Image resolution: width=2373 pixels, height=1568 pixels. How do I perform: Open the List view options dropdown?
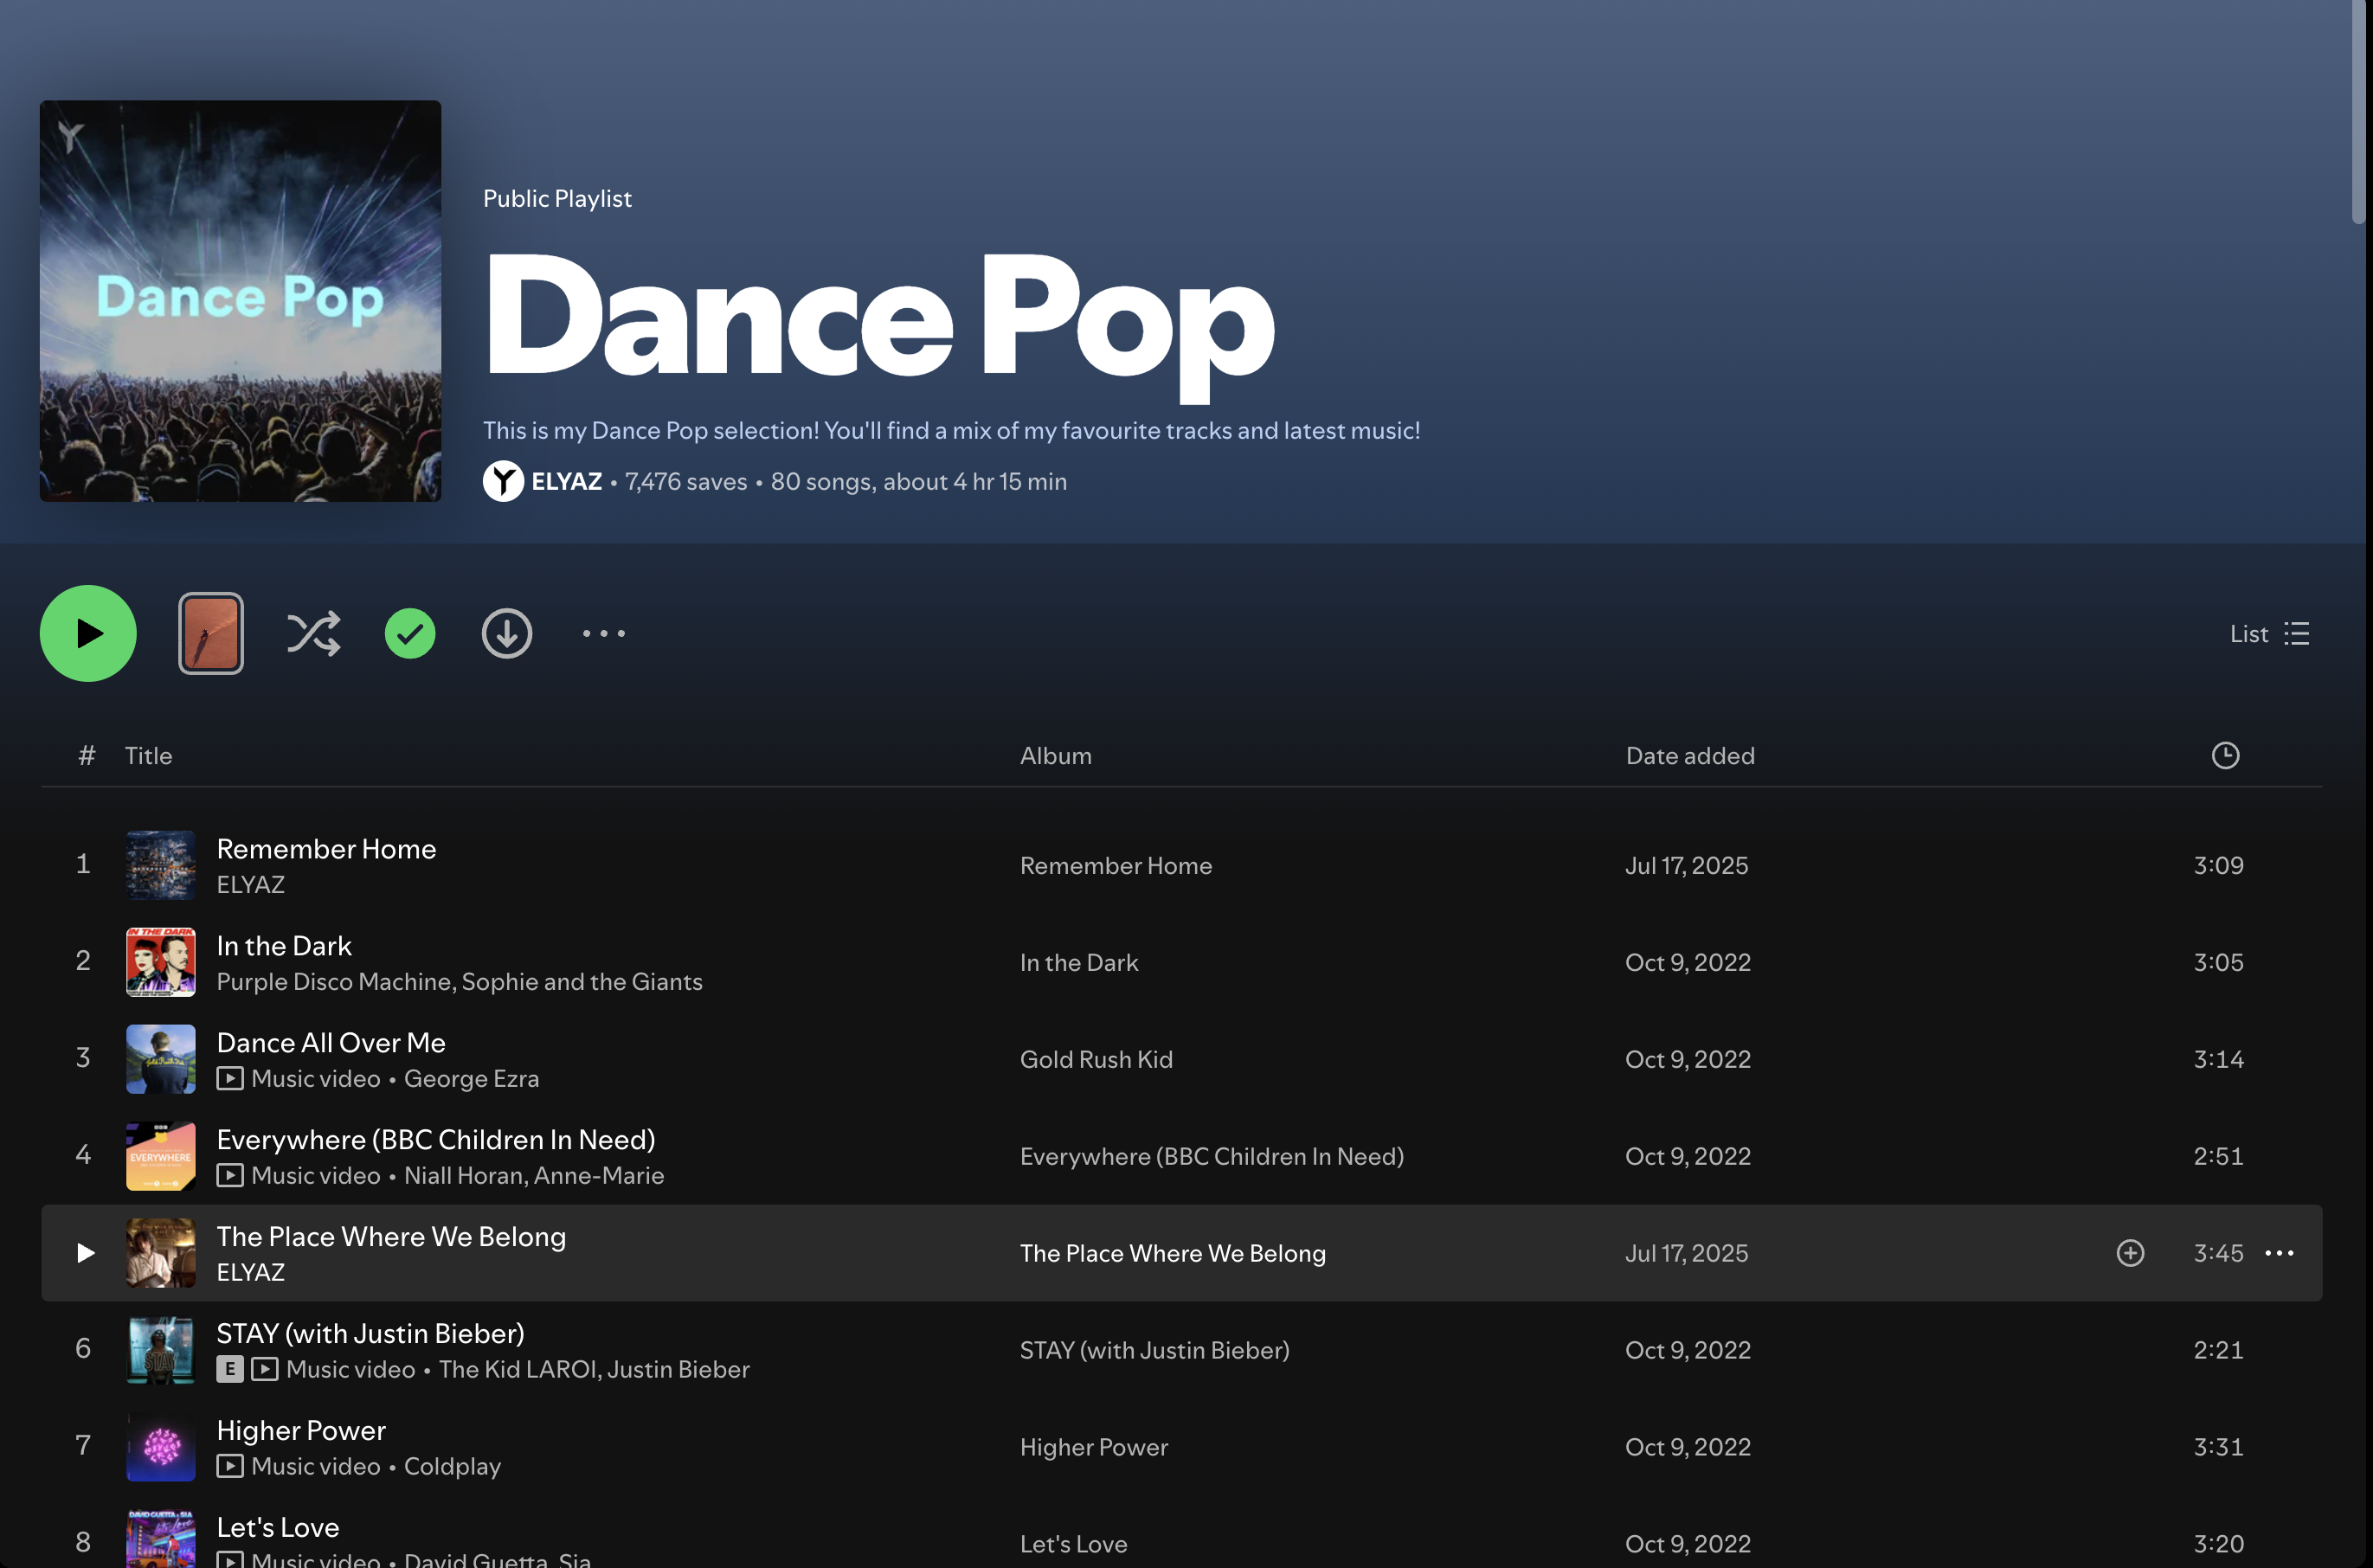(x=2269, y=634)
